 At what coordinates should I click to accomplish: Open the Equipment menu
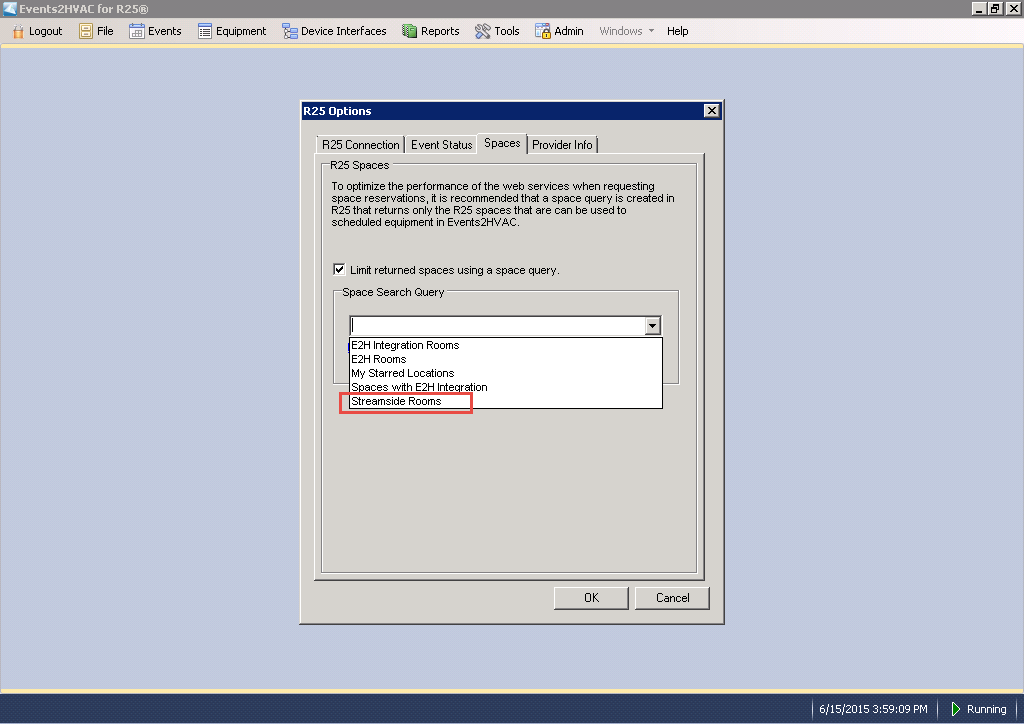pyautogui.click(x=232, y=31)
